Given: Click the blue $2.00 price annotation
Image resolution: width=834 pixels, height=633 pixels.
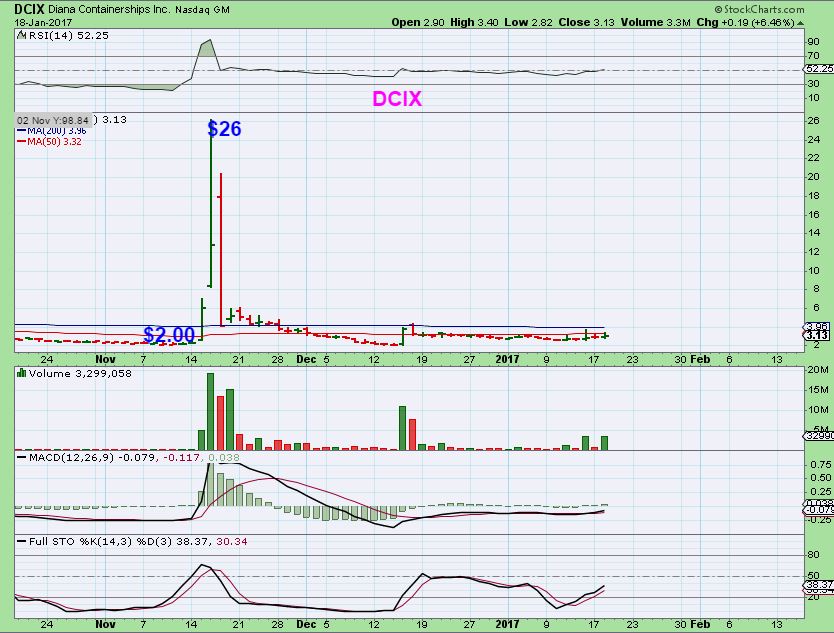Looking at the screenshot, I should coord(169,335).
